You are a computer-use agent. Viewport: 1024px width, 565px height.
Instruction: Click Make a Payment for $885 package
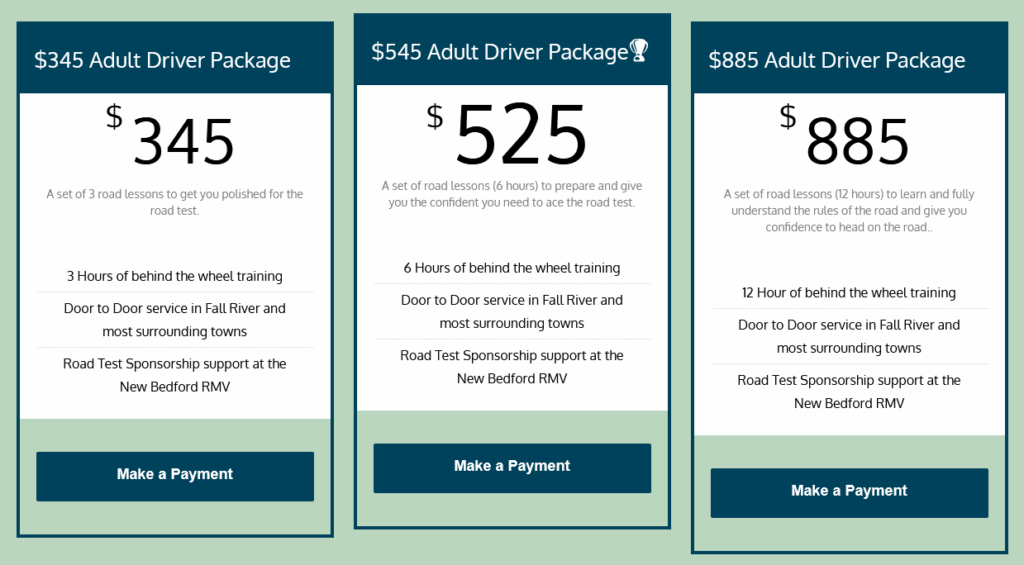(x=849, y=492)
